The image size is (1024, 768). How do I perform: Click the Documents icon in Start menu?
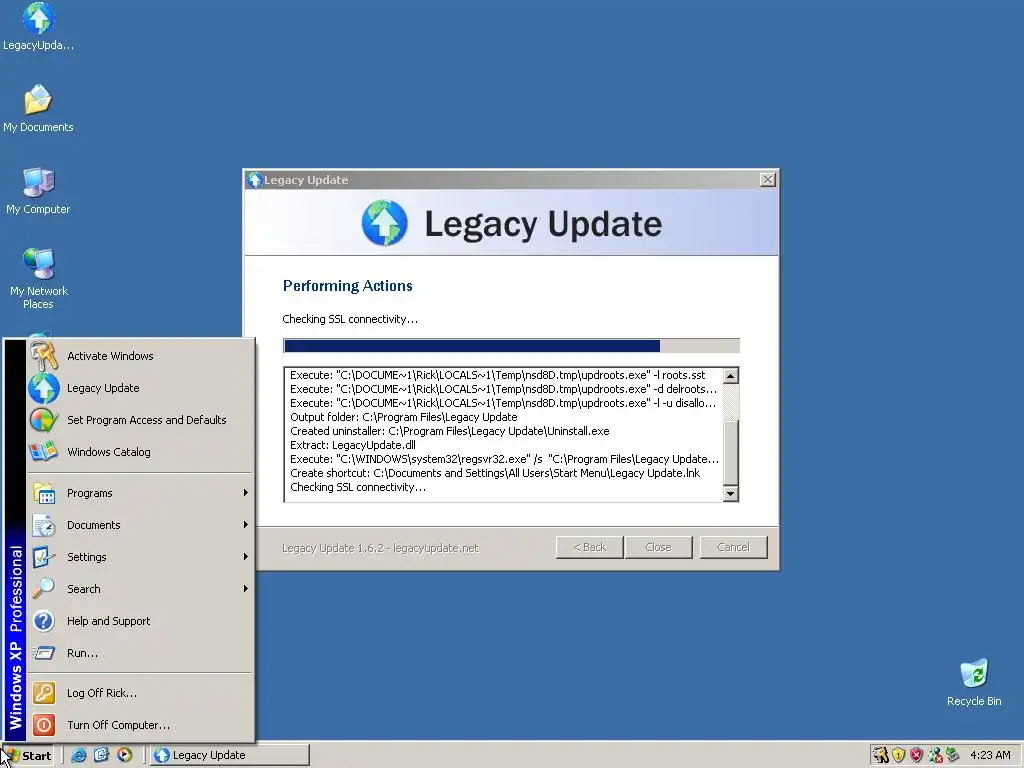(x=44, y=525)
